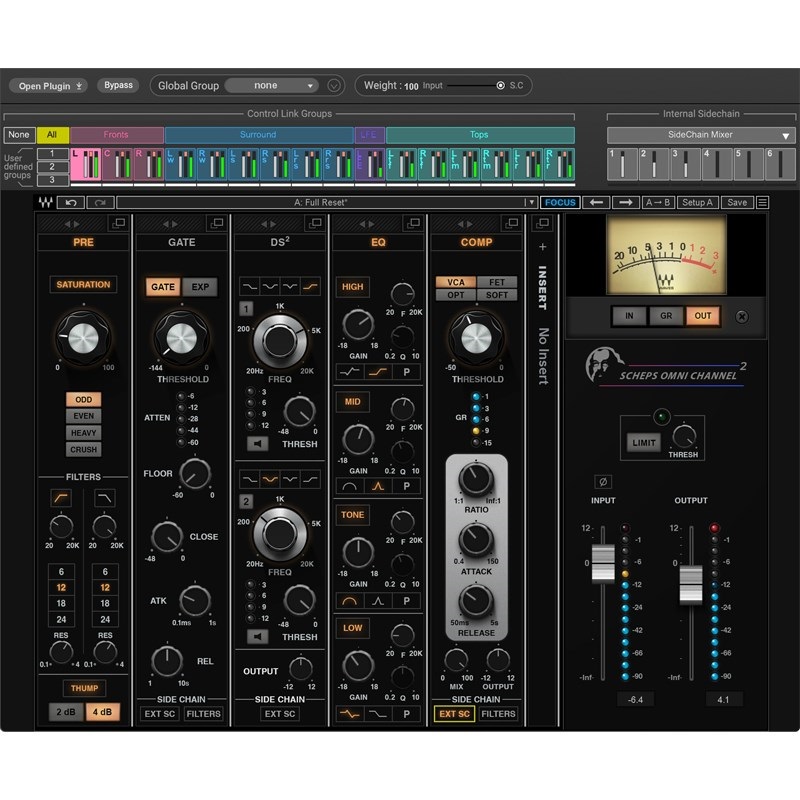Click the Setup A button

[x=697, y=203]
